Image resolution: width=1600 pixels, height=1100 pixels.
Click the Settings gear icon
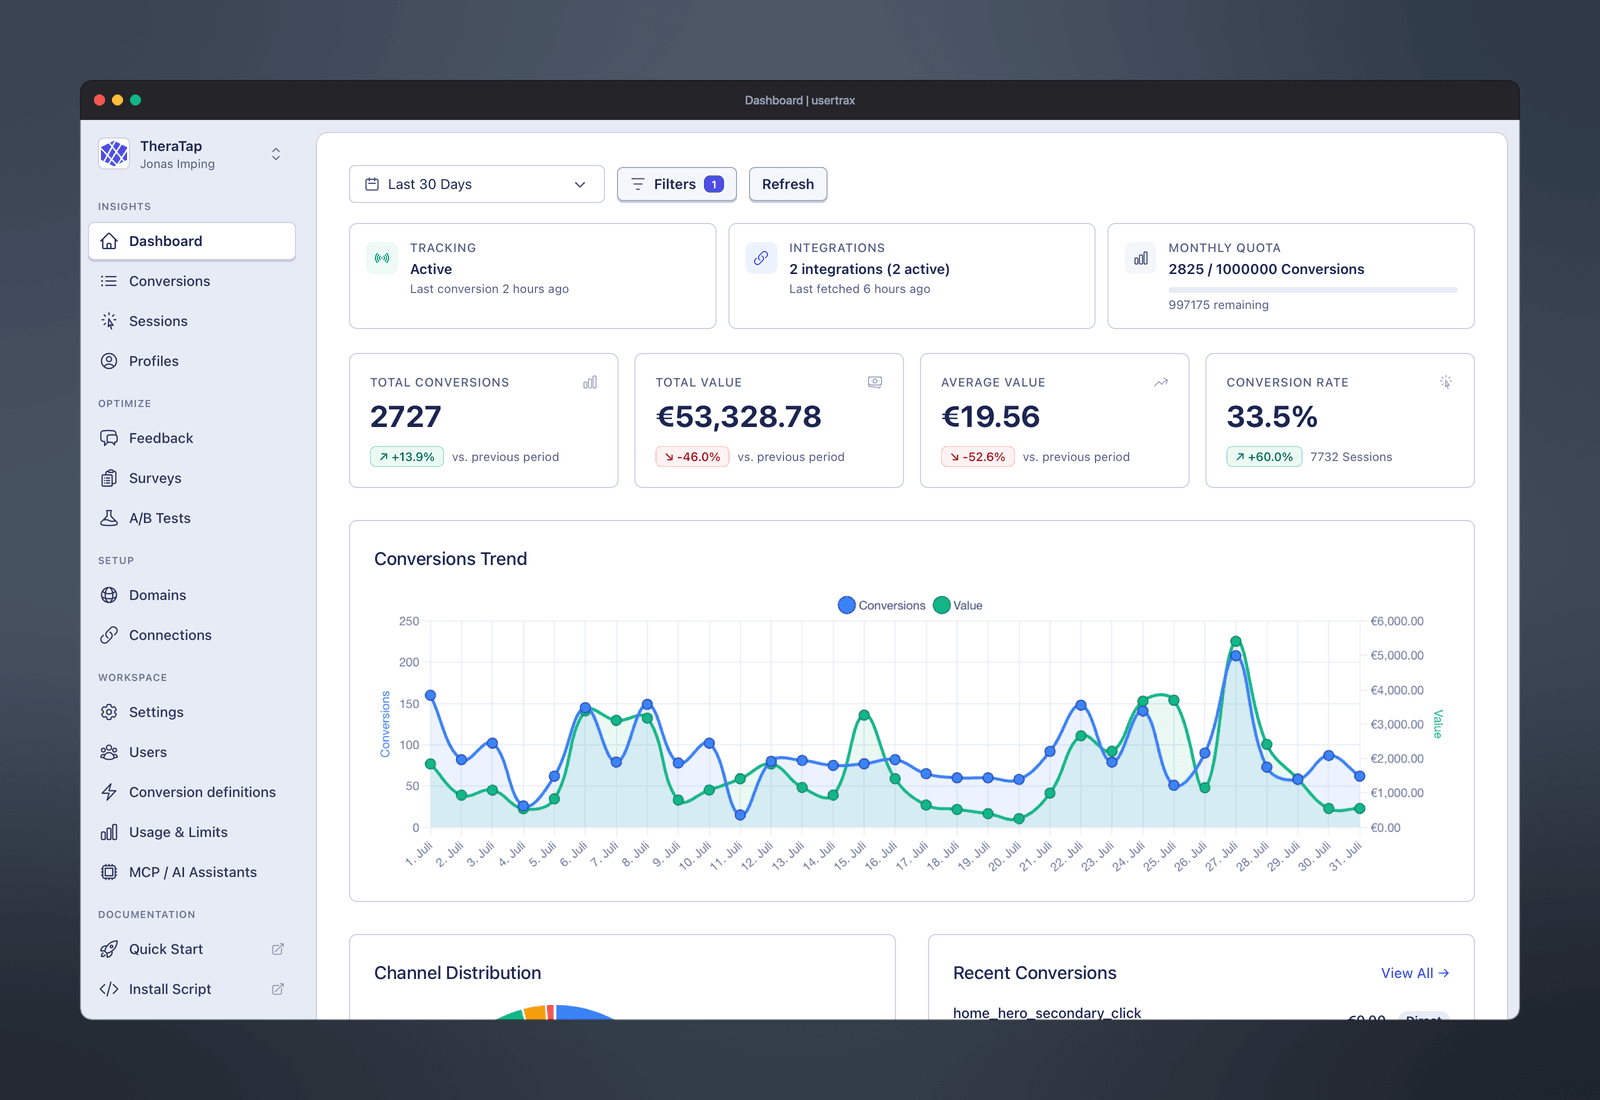(x=109, y=712)
